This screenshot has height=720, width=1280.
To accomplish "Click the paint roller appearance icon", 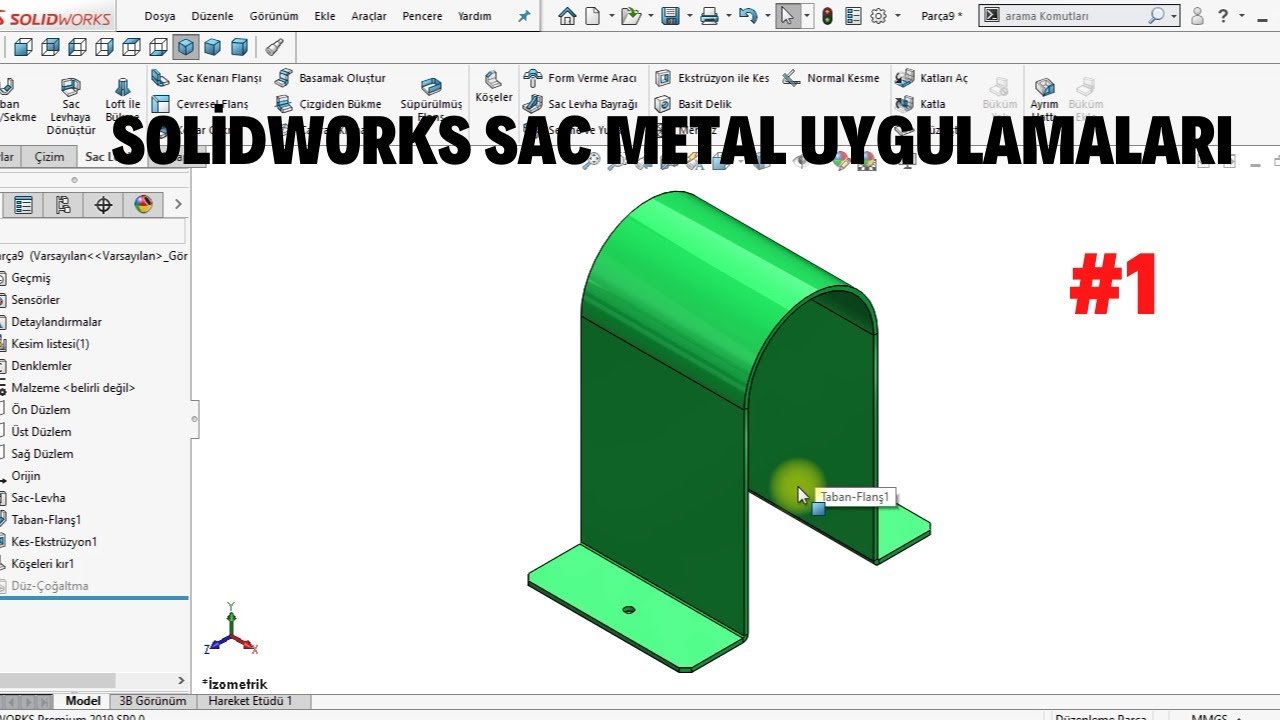I will 274,47.
